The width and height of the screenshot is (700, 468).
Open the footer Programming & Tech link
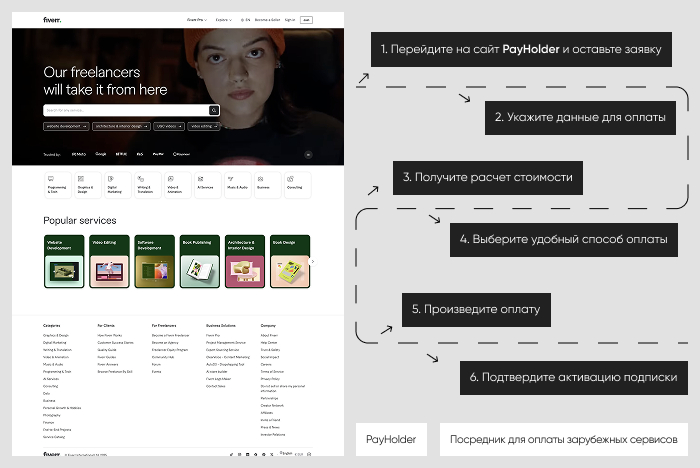[57, 372]
